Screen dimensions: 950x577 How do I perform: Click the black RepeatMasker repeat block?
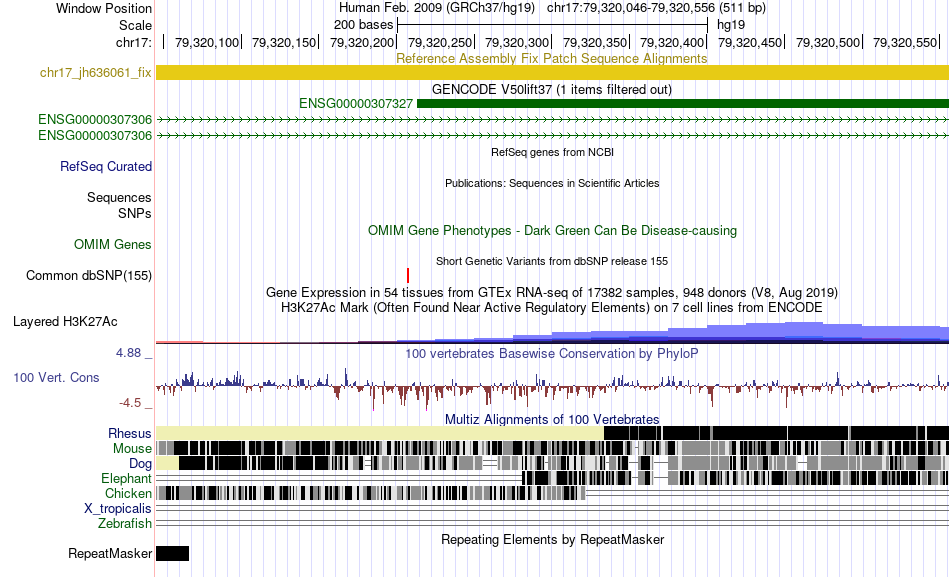pos(173,553)
